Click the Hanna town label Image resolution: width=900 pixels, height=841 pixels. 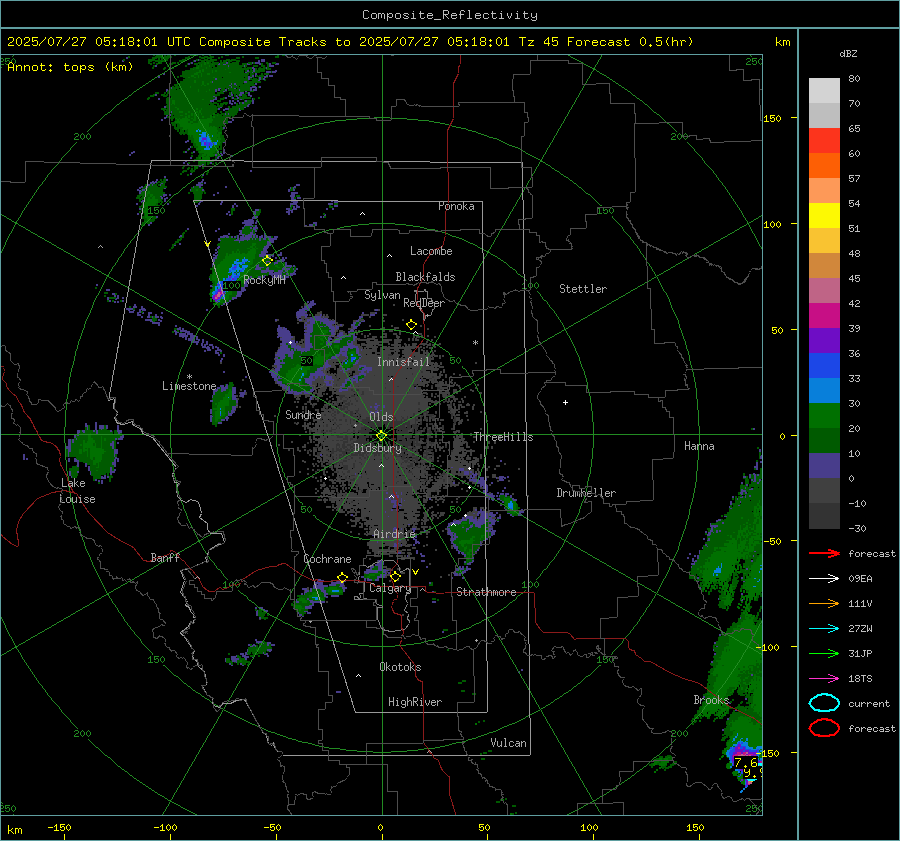click(699, 446)
